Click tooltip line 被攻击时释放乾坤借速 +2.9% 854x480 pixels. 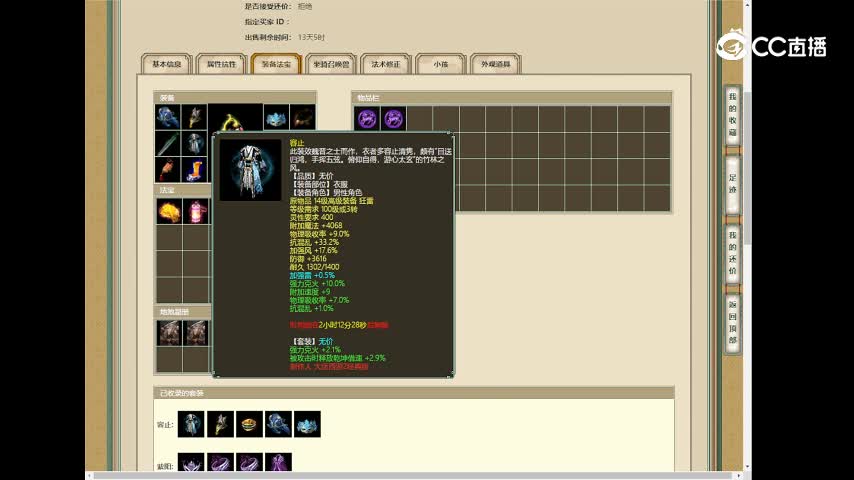click(x=338, y=359)
